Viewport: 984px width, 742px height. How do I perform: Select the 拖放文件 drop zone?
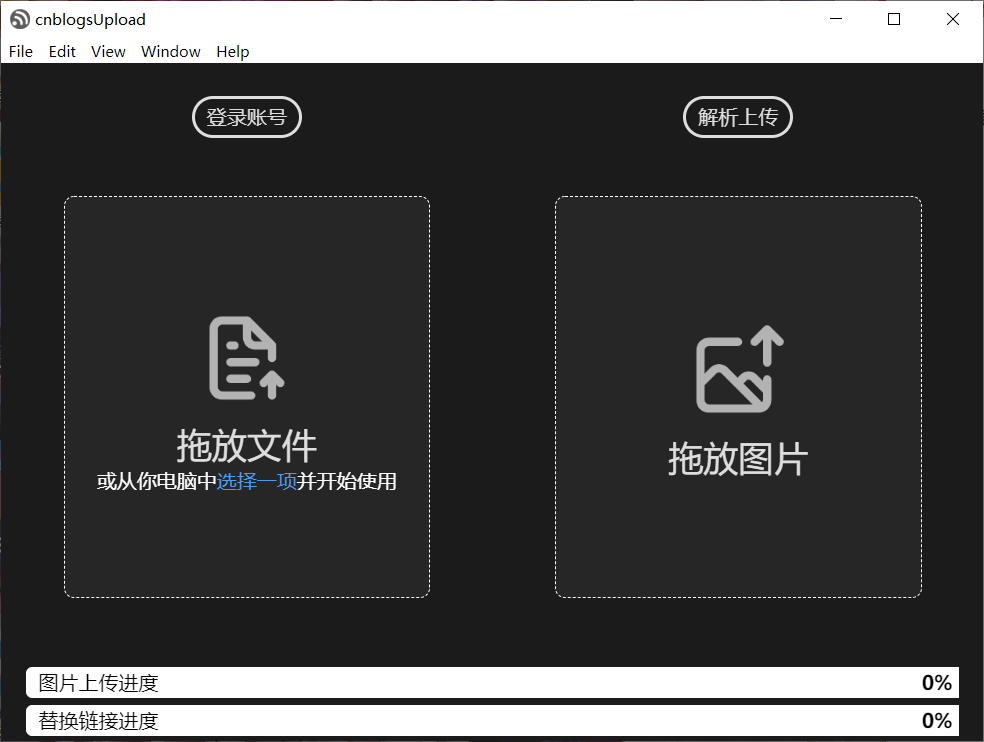[246, 395]
